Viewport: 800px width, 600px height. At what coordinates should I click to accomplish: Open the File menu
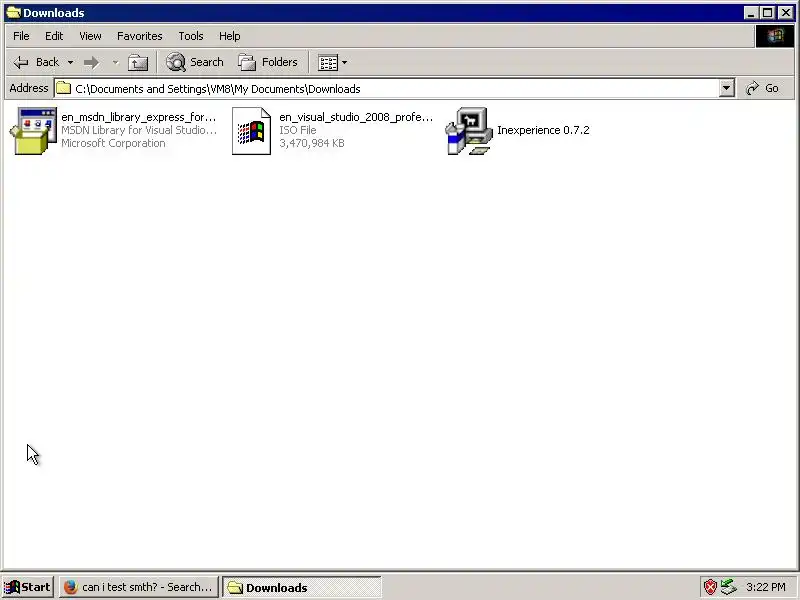pos(21,36)
